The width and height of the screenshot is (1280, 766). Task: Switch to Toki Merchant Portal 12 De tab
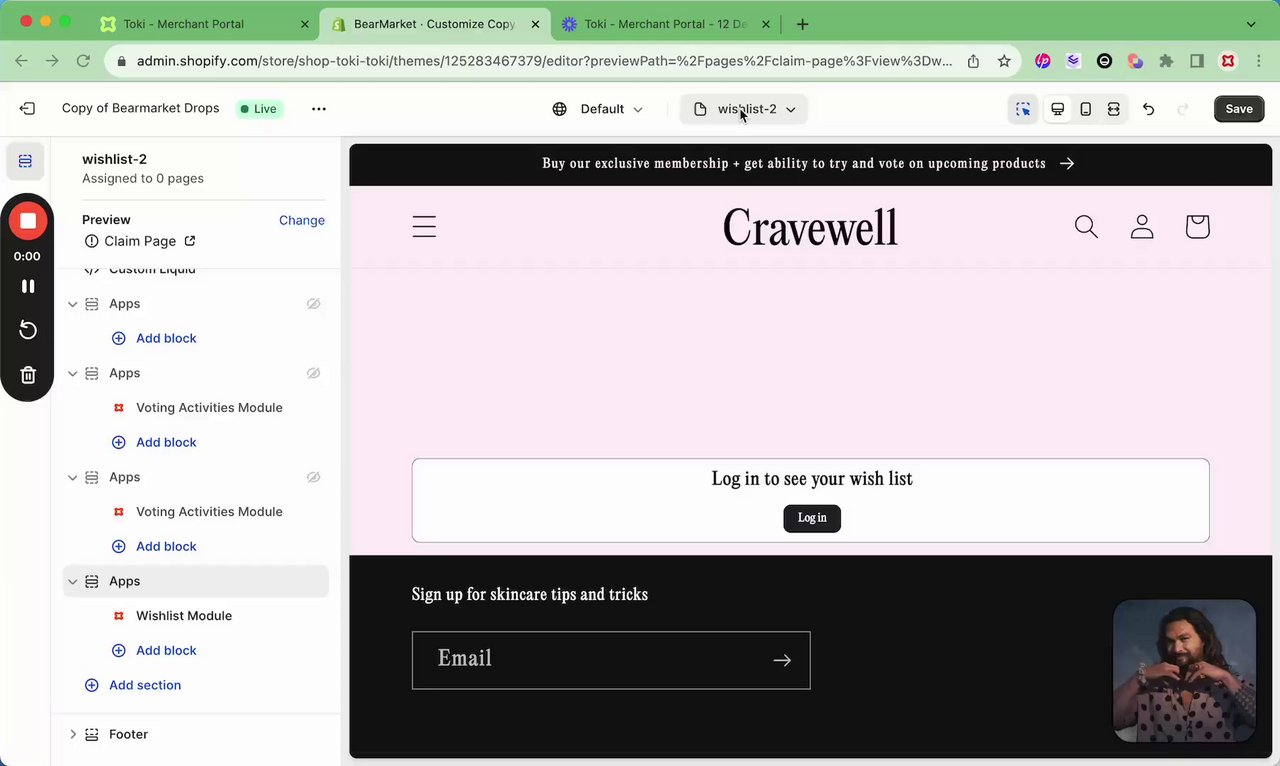[665, 24]
